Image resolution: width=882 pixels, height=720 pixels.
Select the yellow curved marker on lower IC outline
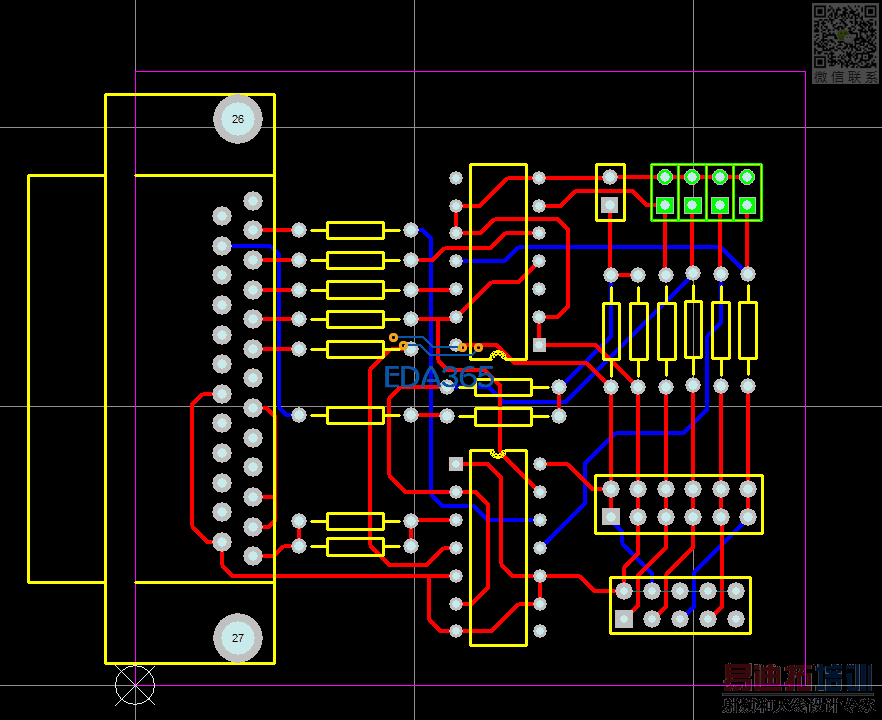click(x=498, y=453)
